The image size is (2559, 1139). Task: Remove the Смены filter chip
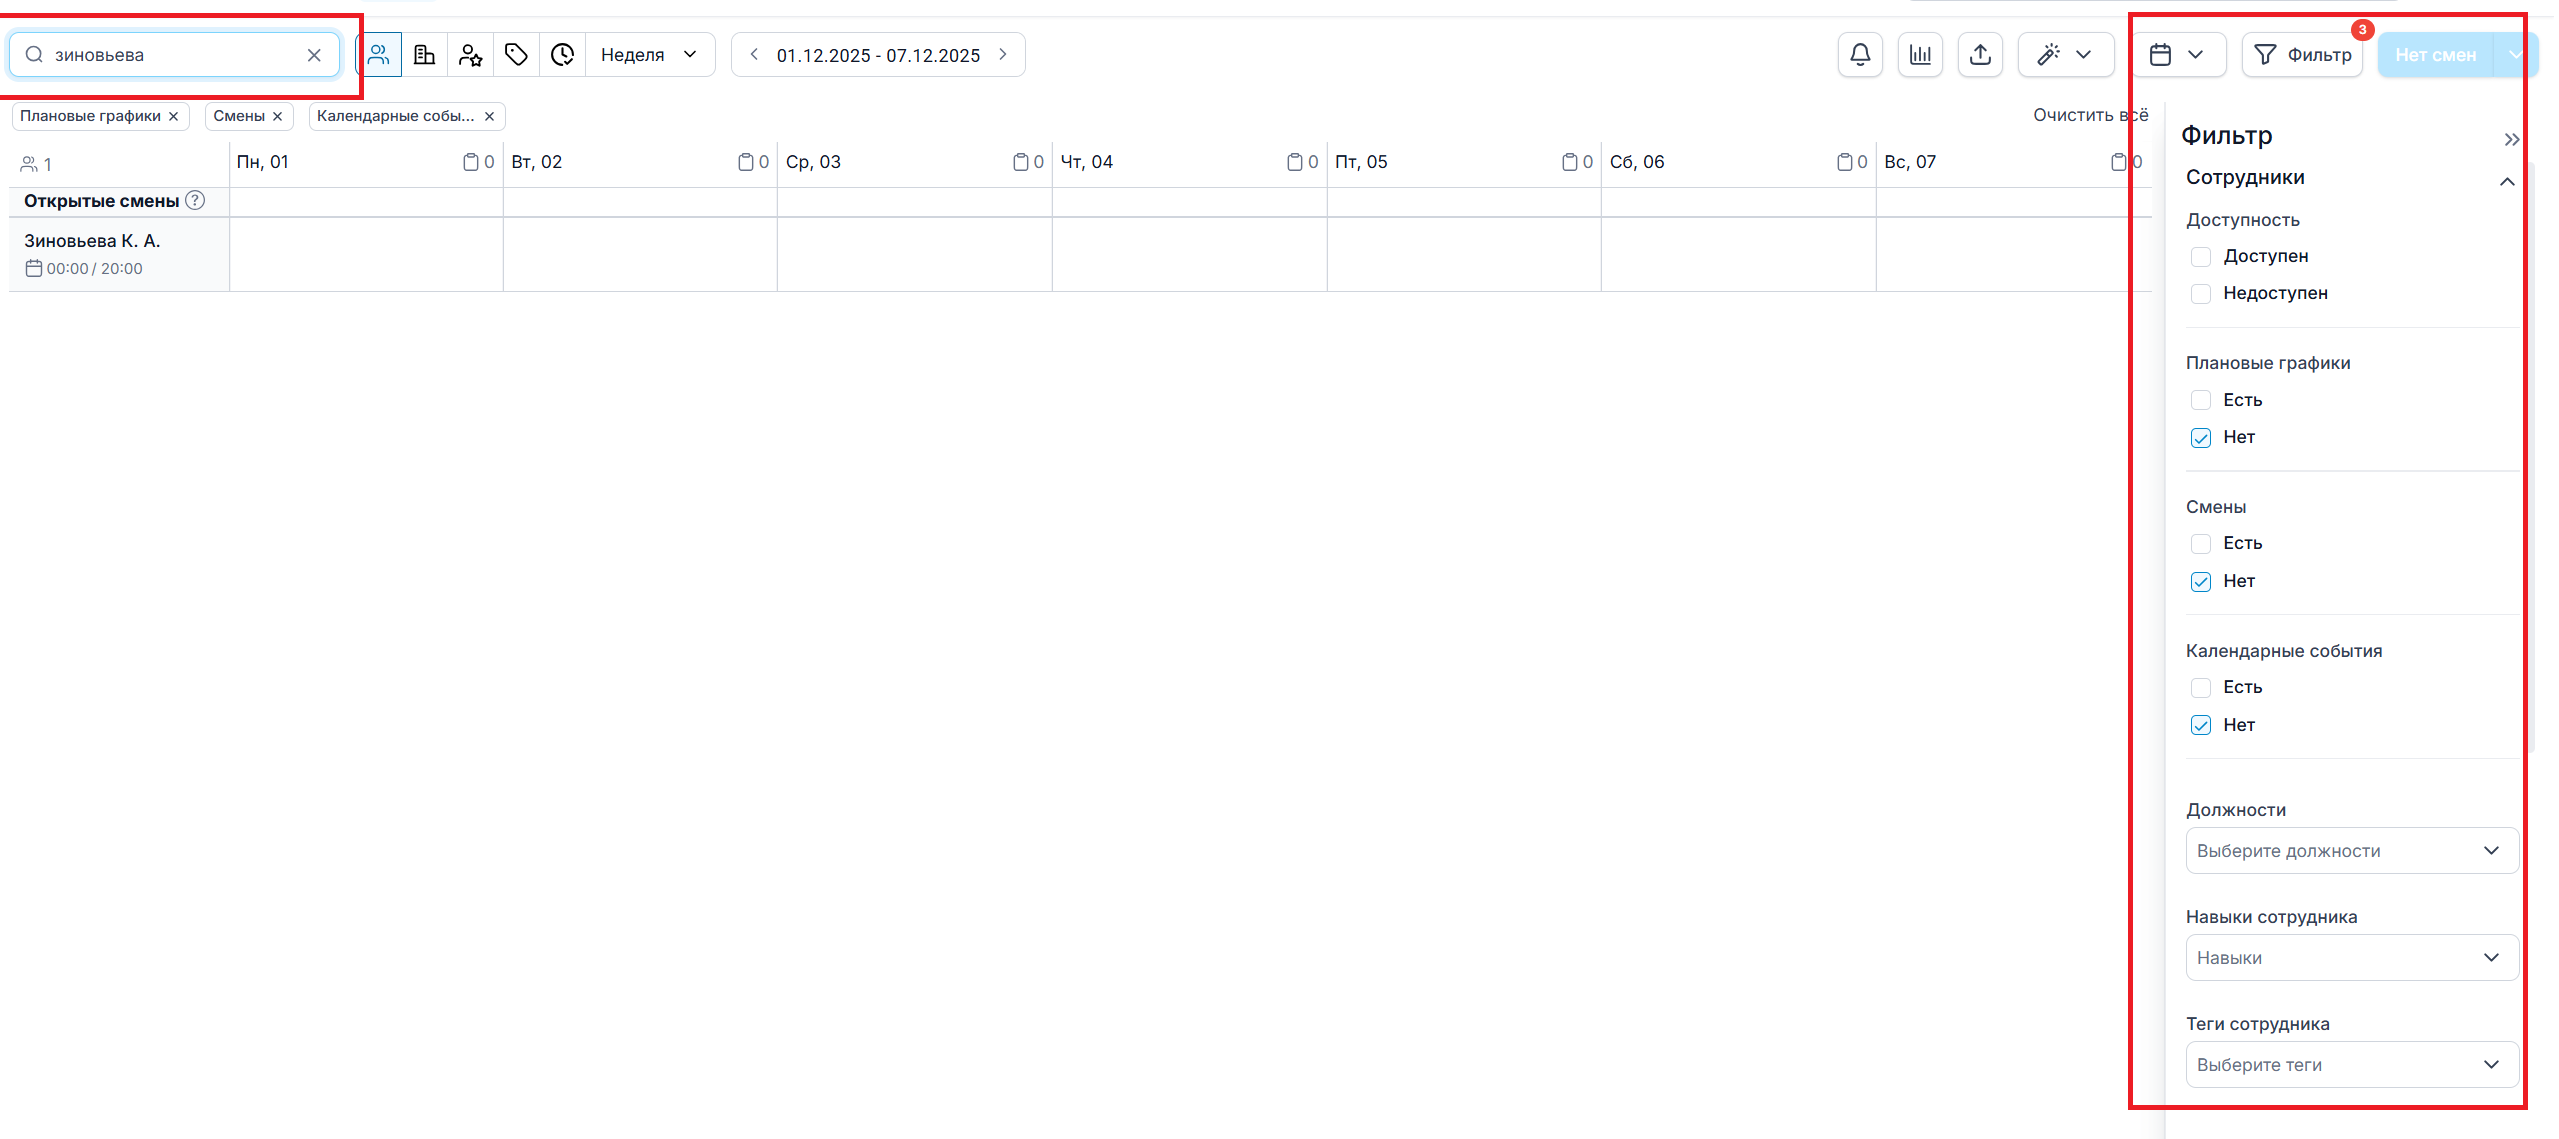(x=278, y=117)
